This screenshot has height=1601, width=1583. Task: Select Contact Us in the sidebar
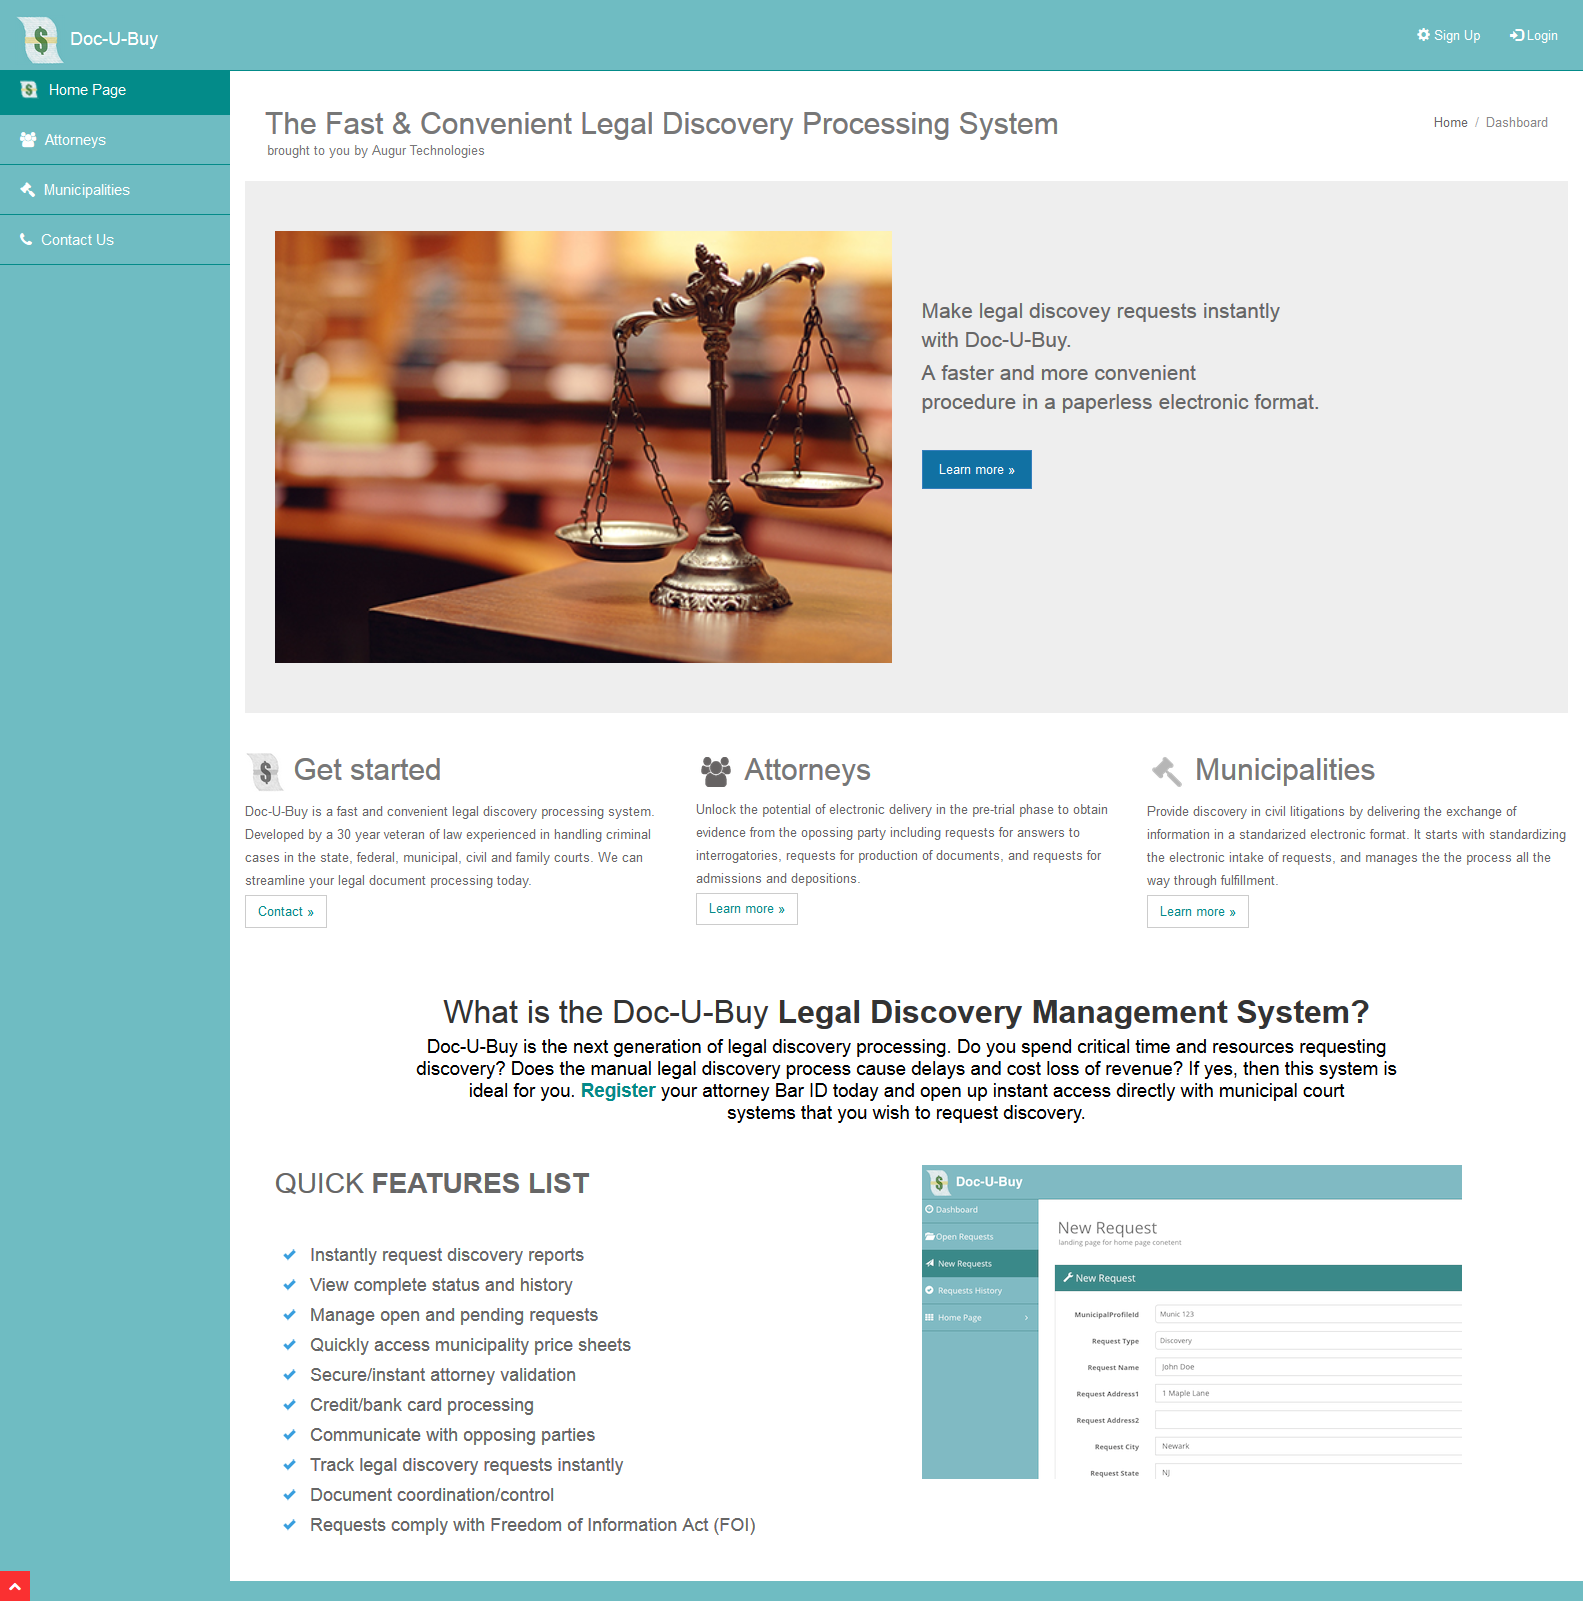77,240
